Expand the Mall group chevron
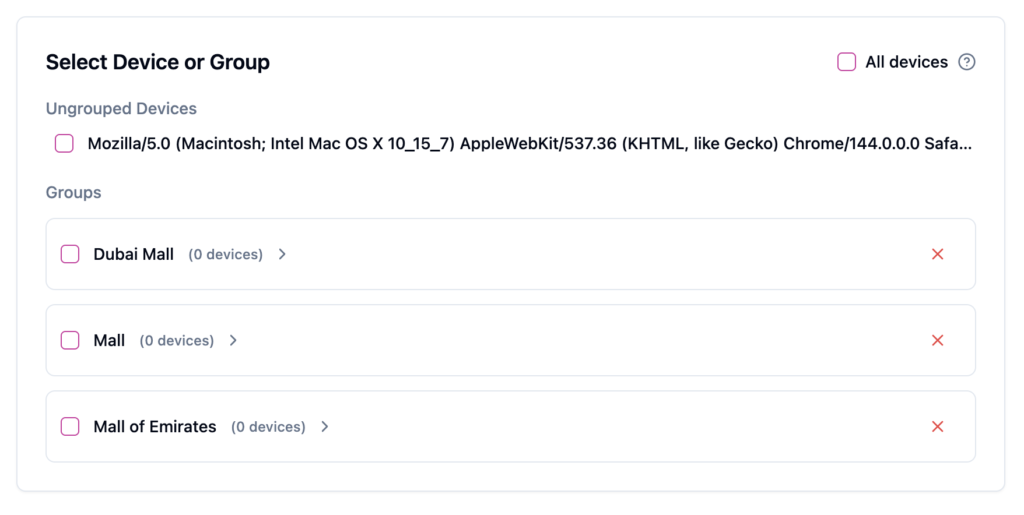The image size is (1024, 515). pyautogui.click(x=233, y=340)
